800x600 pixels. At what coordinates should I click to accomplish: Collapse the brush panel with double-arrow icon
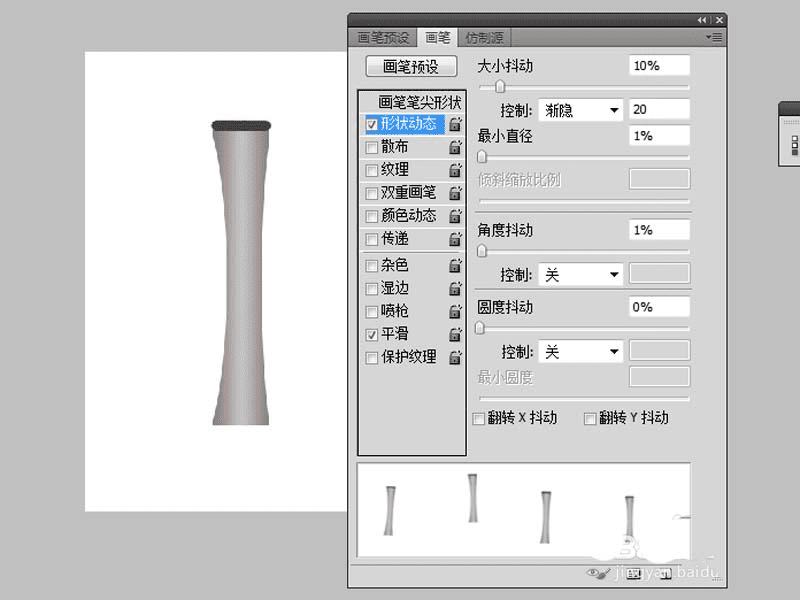pos(702,20)
